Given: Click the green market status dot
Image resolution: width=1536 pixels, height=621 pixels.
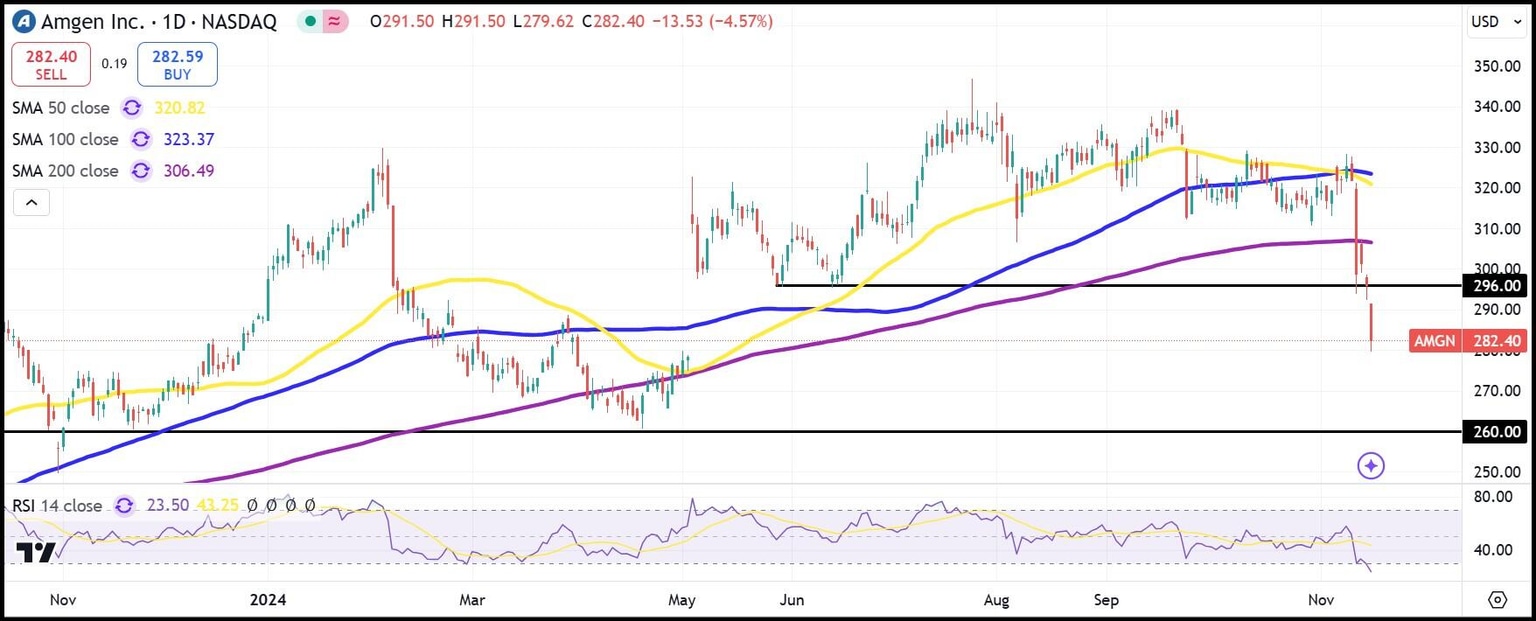Looking at the screenshot, I should point(312,21).
